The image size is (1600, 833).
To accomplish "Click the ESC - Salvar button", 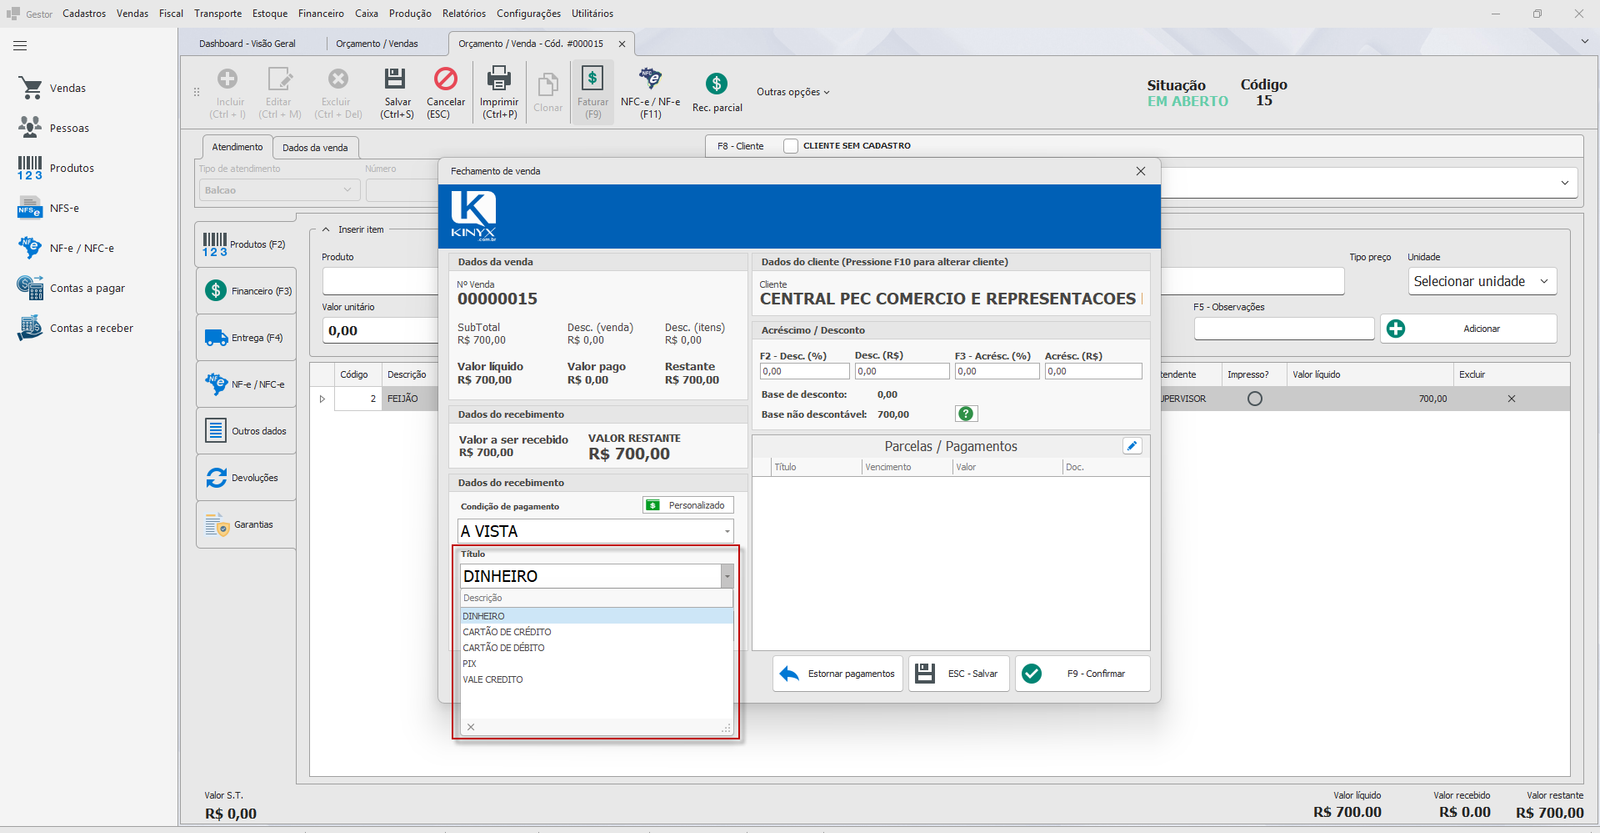I will tap(958, 674).
